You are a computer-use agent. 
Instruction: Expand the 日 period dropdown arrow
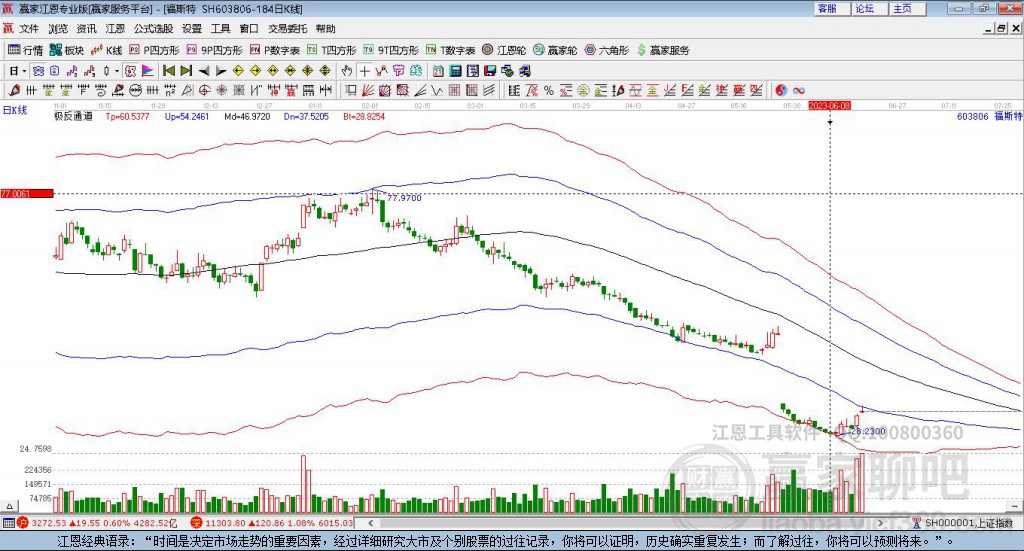(x=24, y=71)
